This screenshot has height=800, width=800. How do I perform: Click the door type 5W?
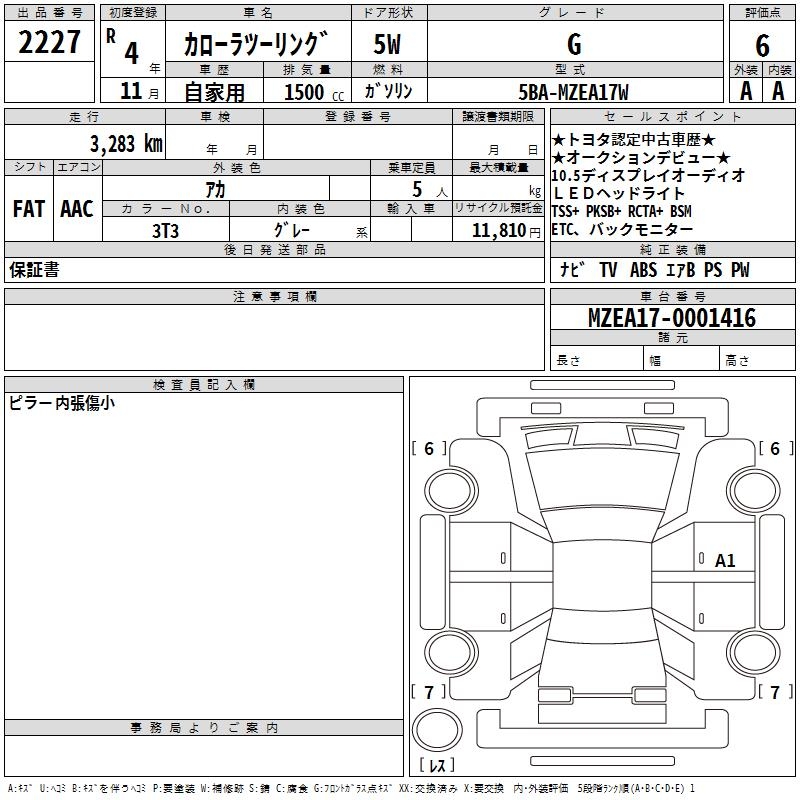pos(387,44)
